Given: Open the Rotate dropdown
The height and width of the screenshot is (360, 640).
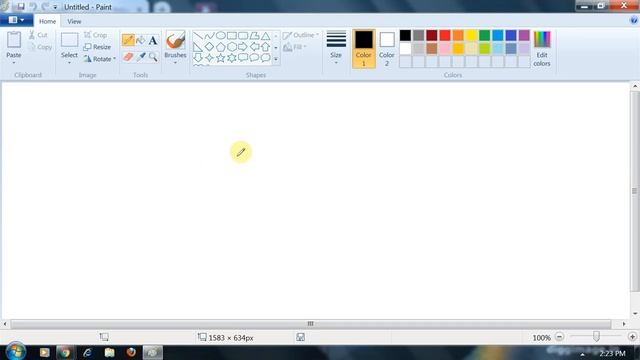Looking at the screenshot, I should tap(100, 59).
